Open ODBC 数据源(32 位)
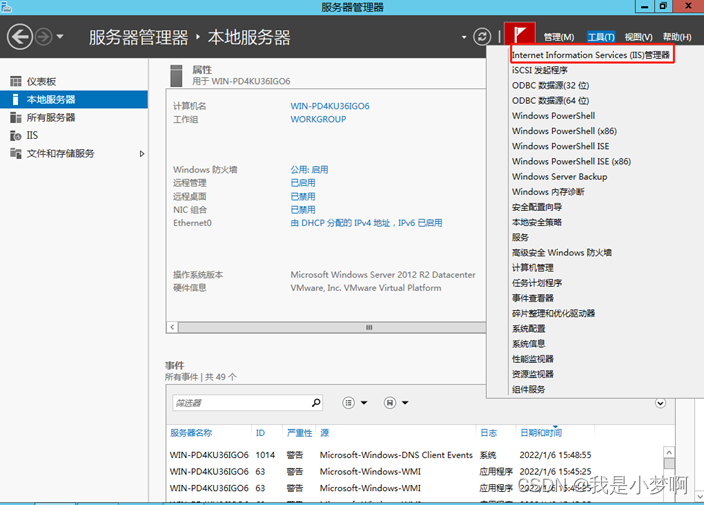Viewport: 704px width, 505px height. pyautogui.click(x=550, y=85)
